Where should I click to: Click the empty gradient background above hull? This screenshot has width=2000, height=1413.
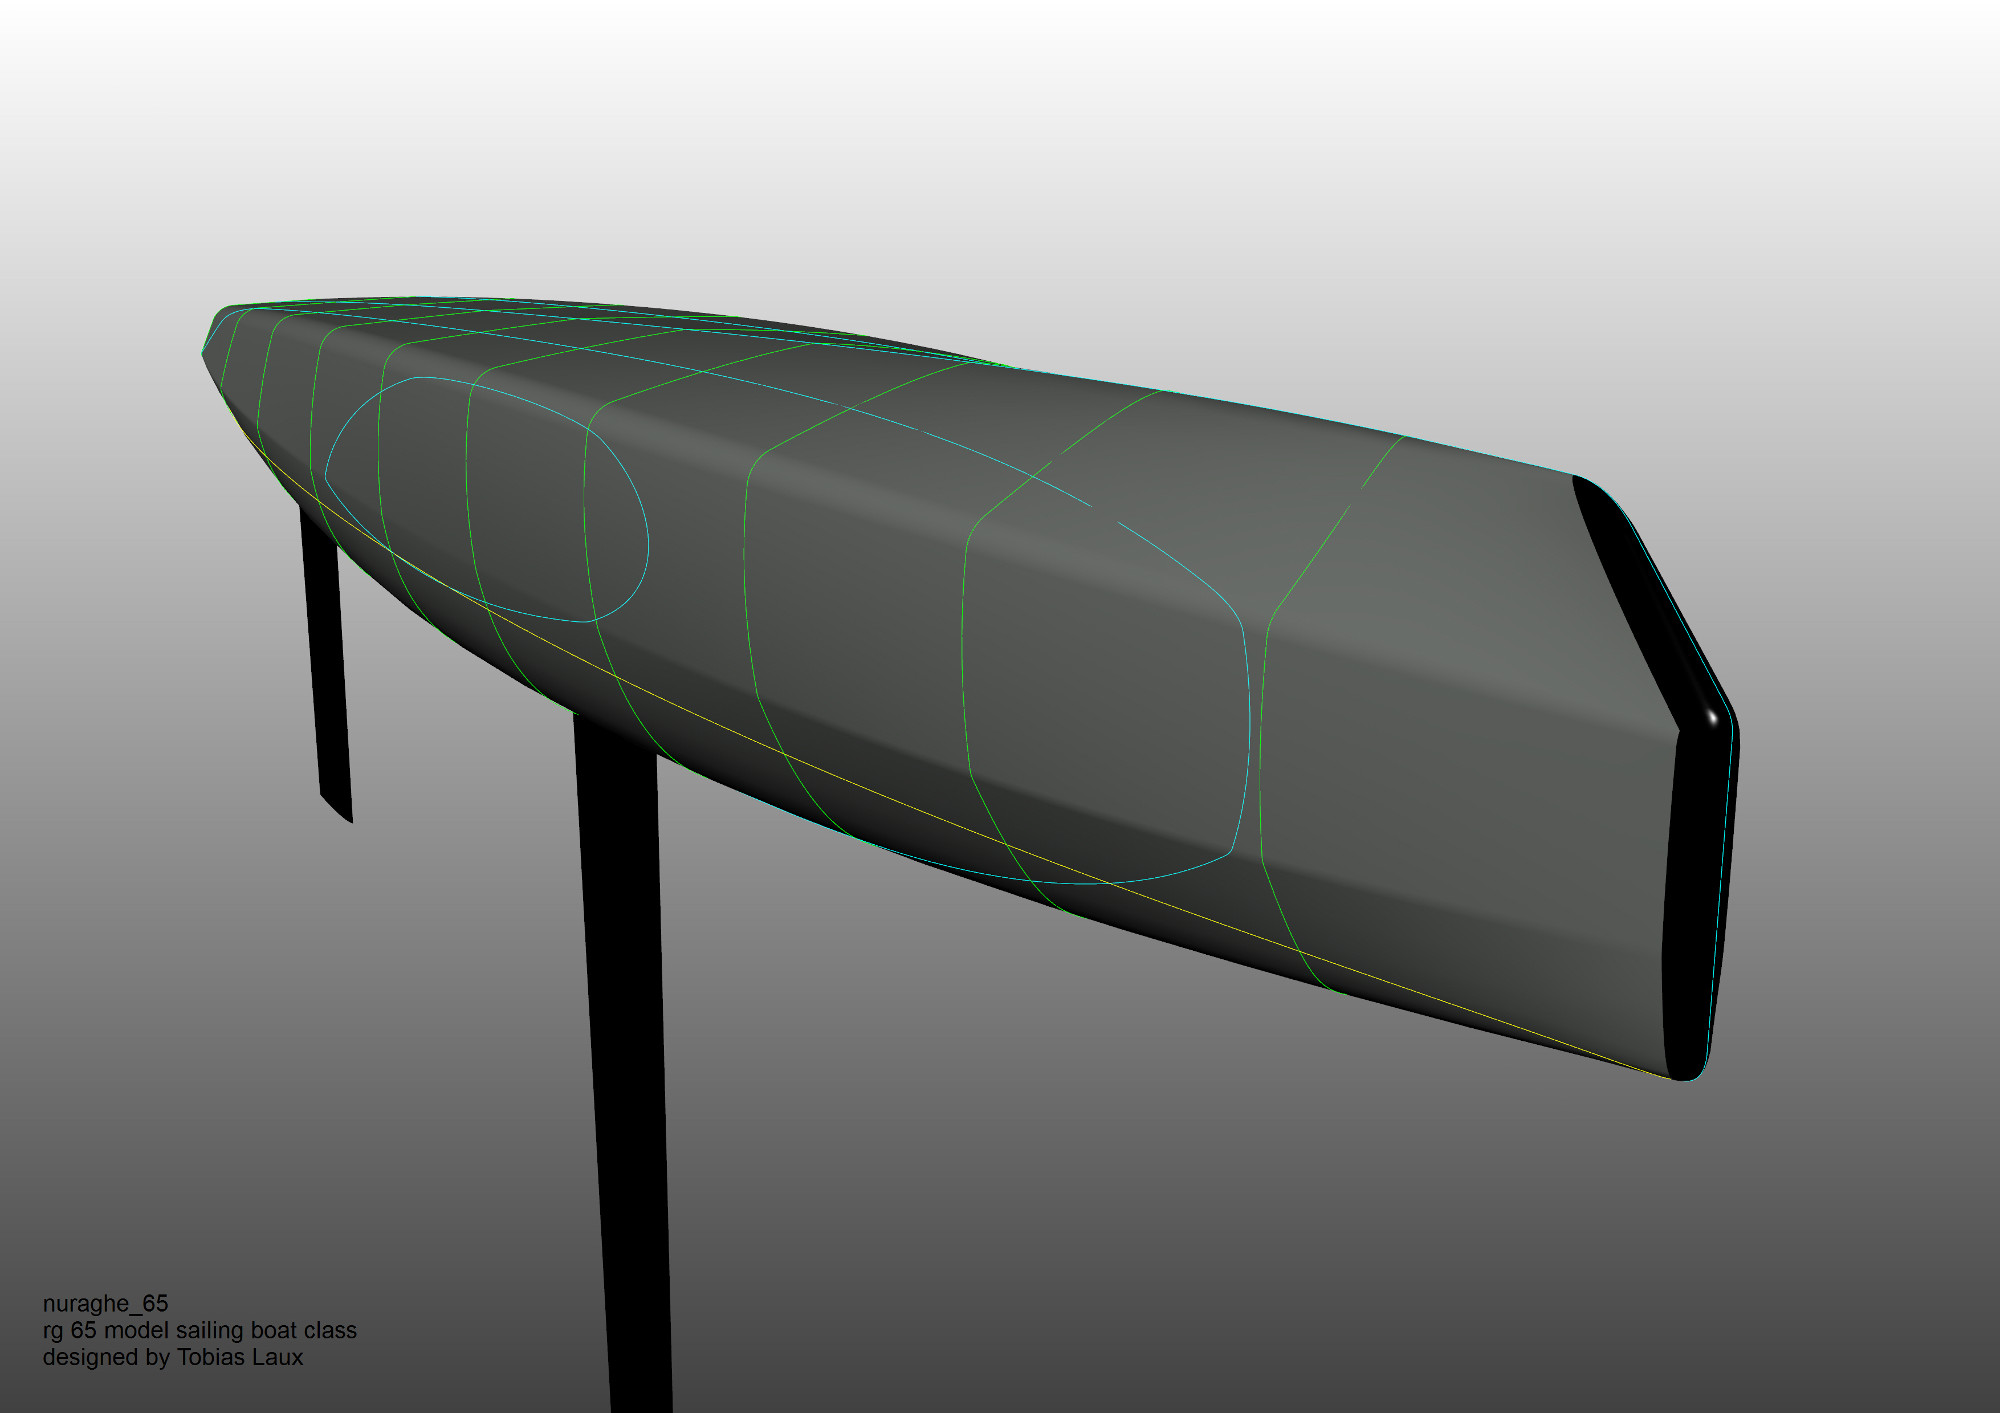(x=1000, y=150)
